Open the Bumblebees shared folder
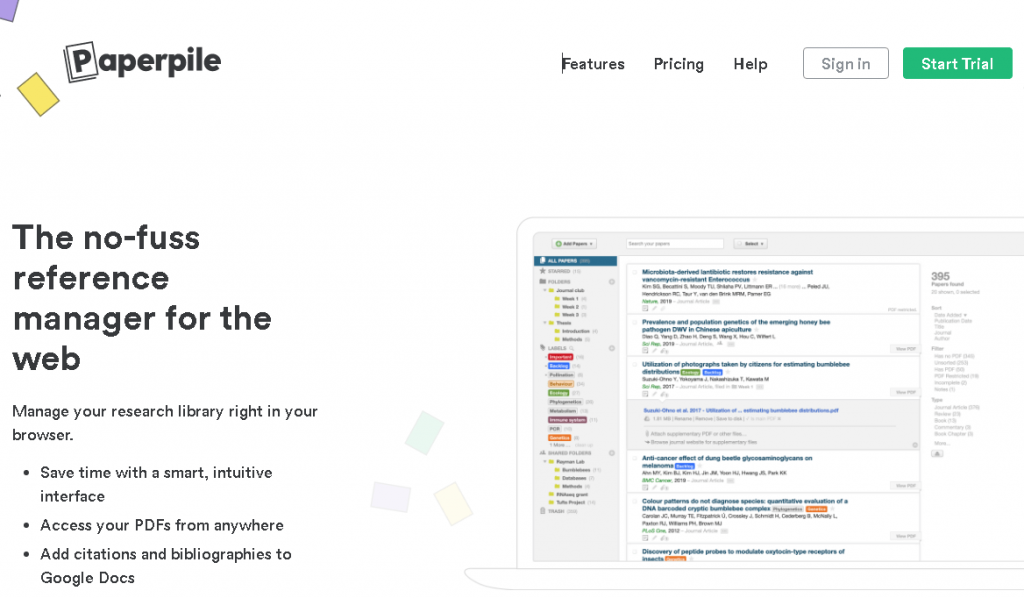 577,470
